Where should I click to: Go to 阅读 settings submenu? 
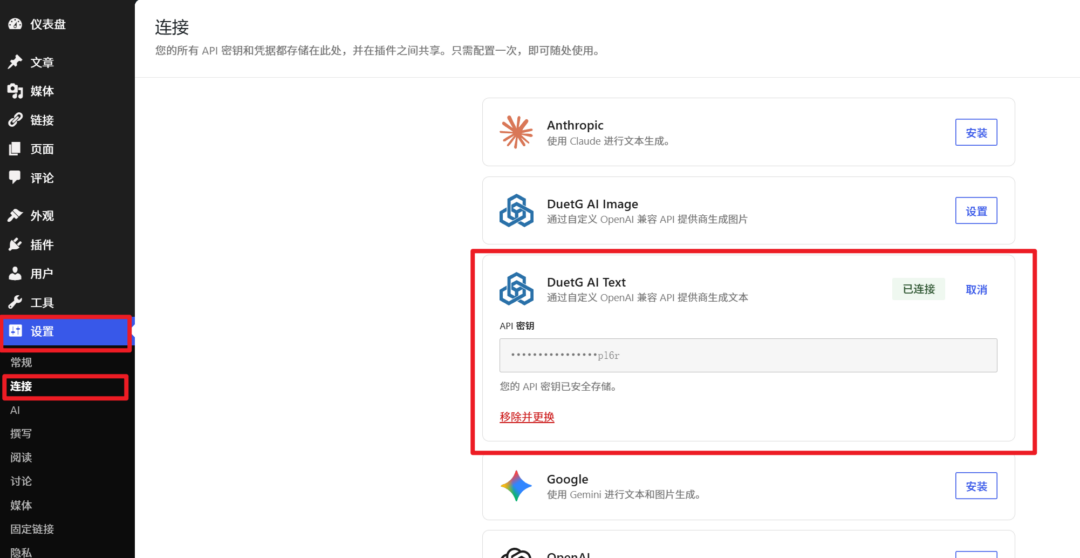point(21,457)
